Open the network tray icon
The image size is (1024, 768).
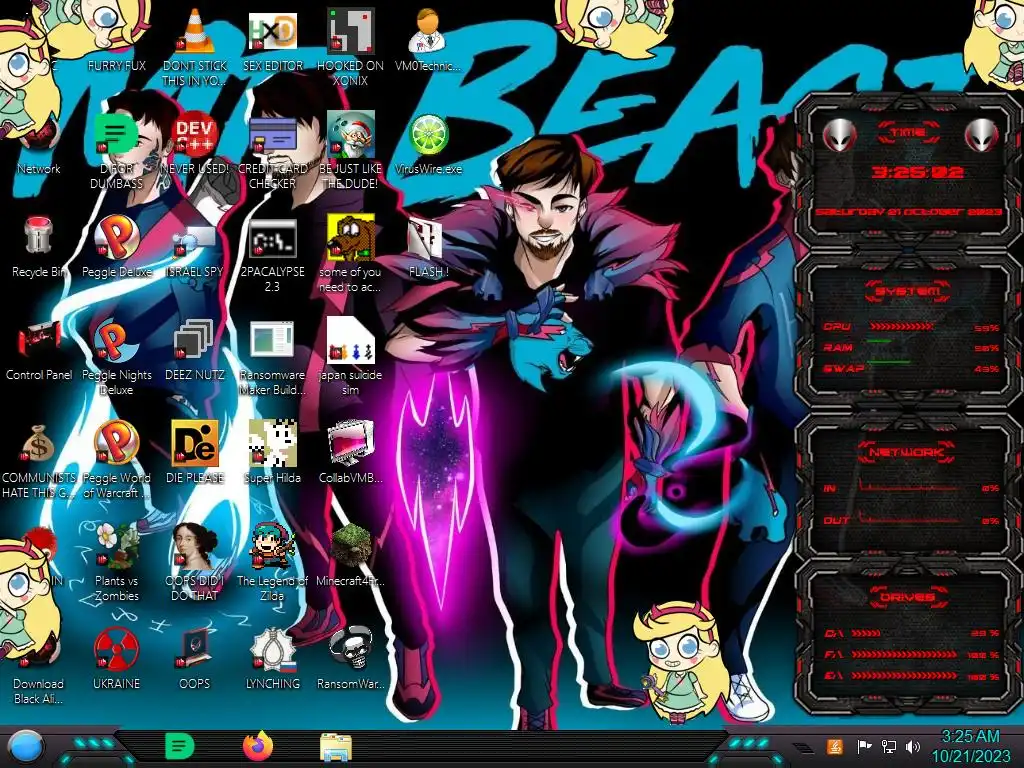pos(888,746)
